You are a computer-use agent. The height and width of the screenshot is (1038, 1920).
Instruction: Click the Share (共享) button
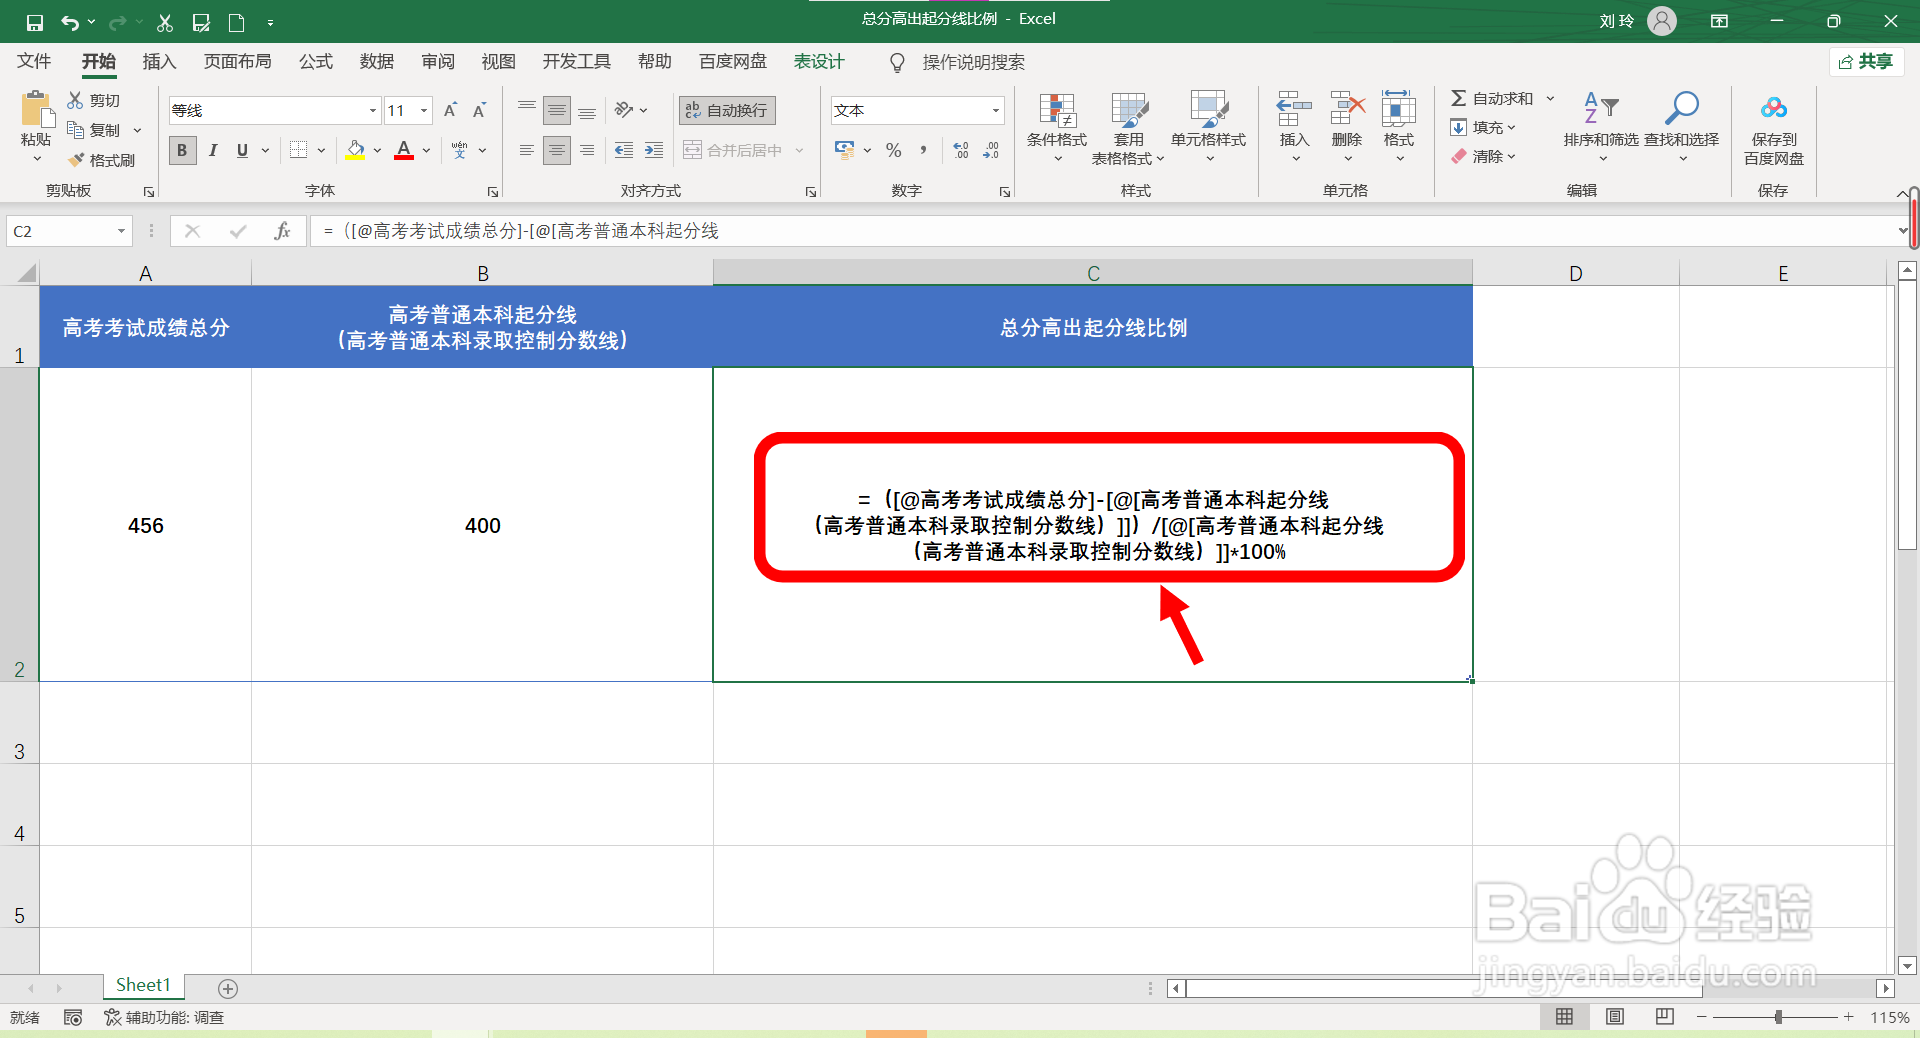pos(1866,61)
